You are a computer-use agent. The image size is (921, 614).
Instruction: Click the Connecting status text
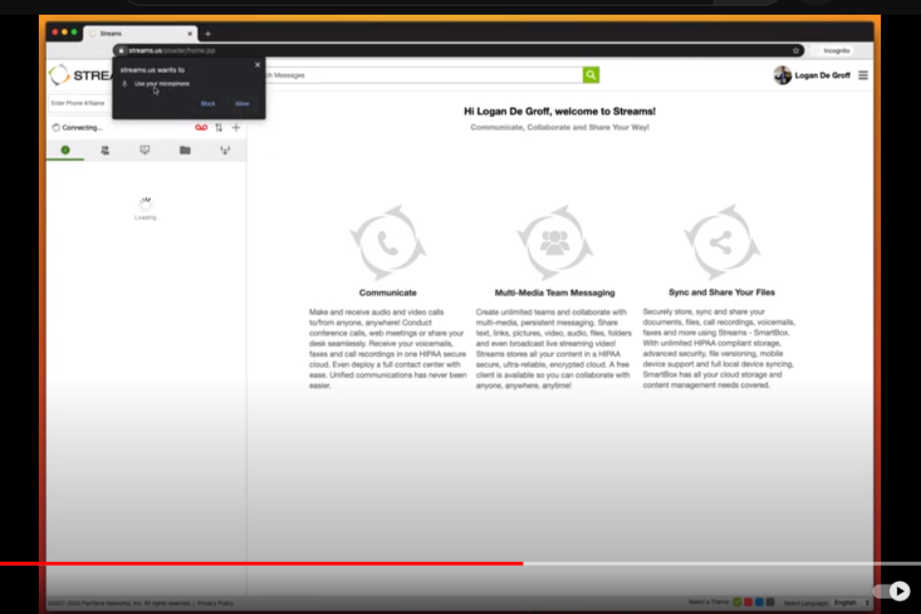82,128
